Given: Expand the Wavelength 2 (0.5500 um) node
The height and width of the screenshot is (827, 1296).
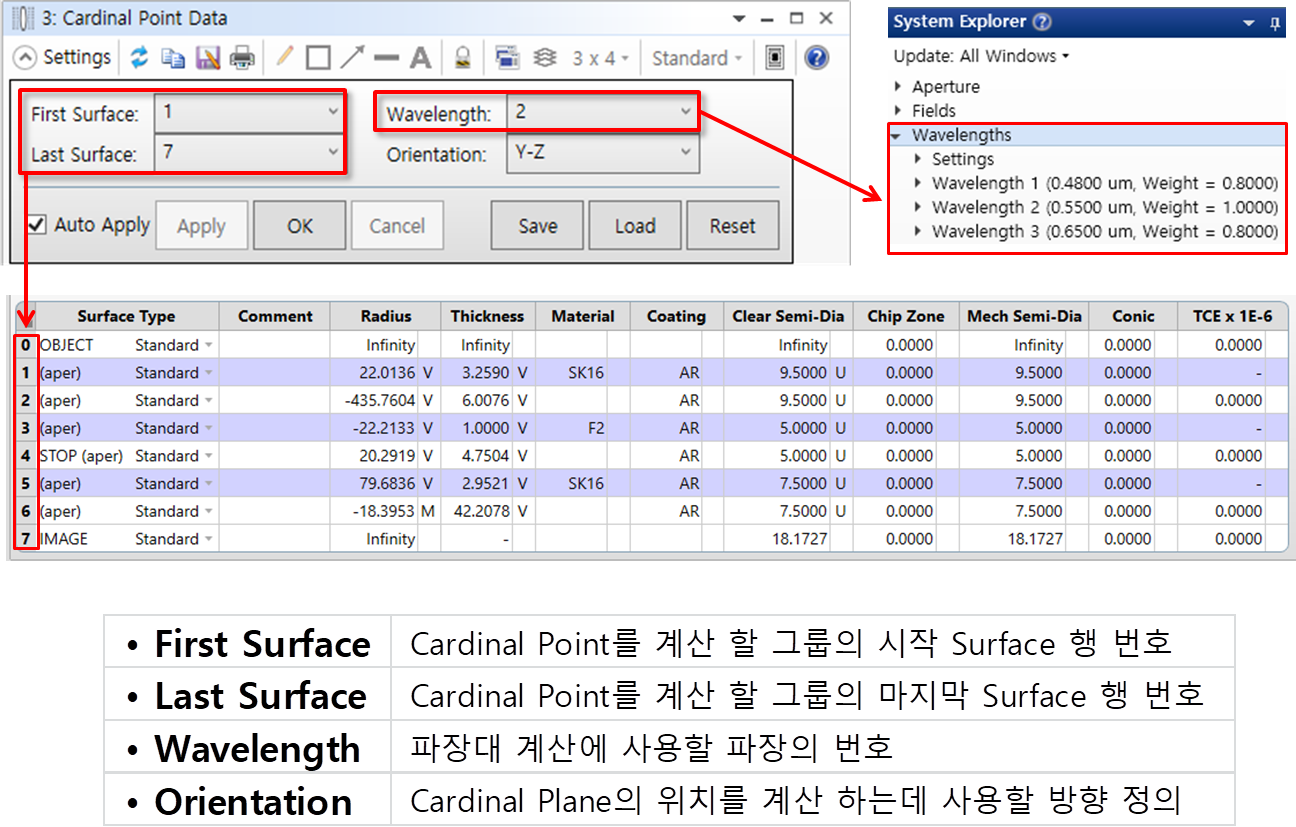Looking at the screenshot, I should (x=919, y=207).
